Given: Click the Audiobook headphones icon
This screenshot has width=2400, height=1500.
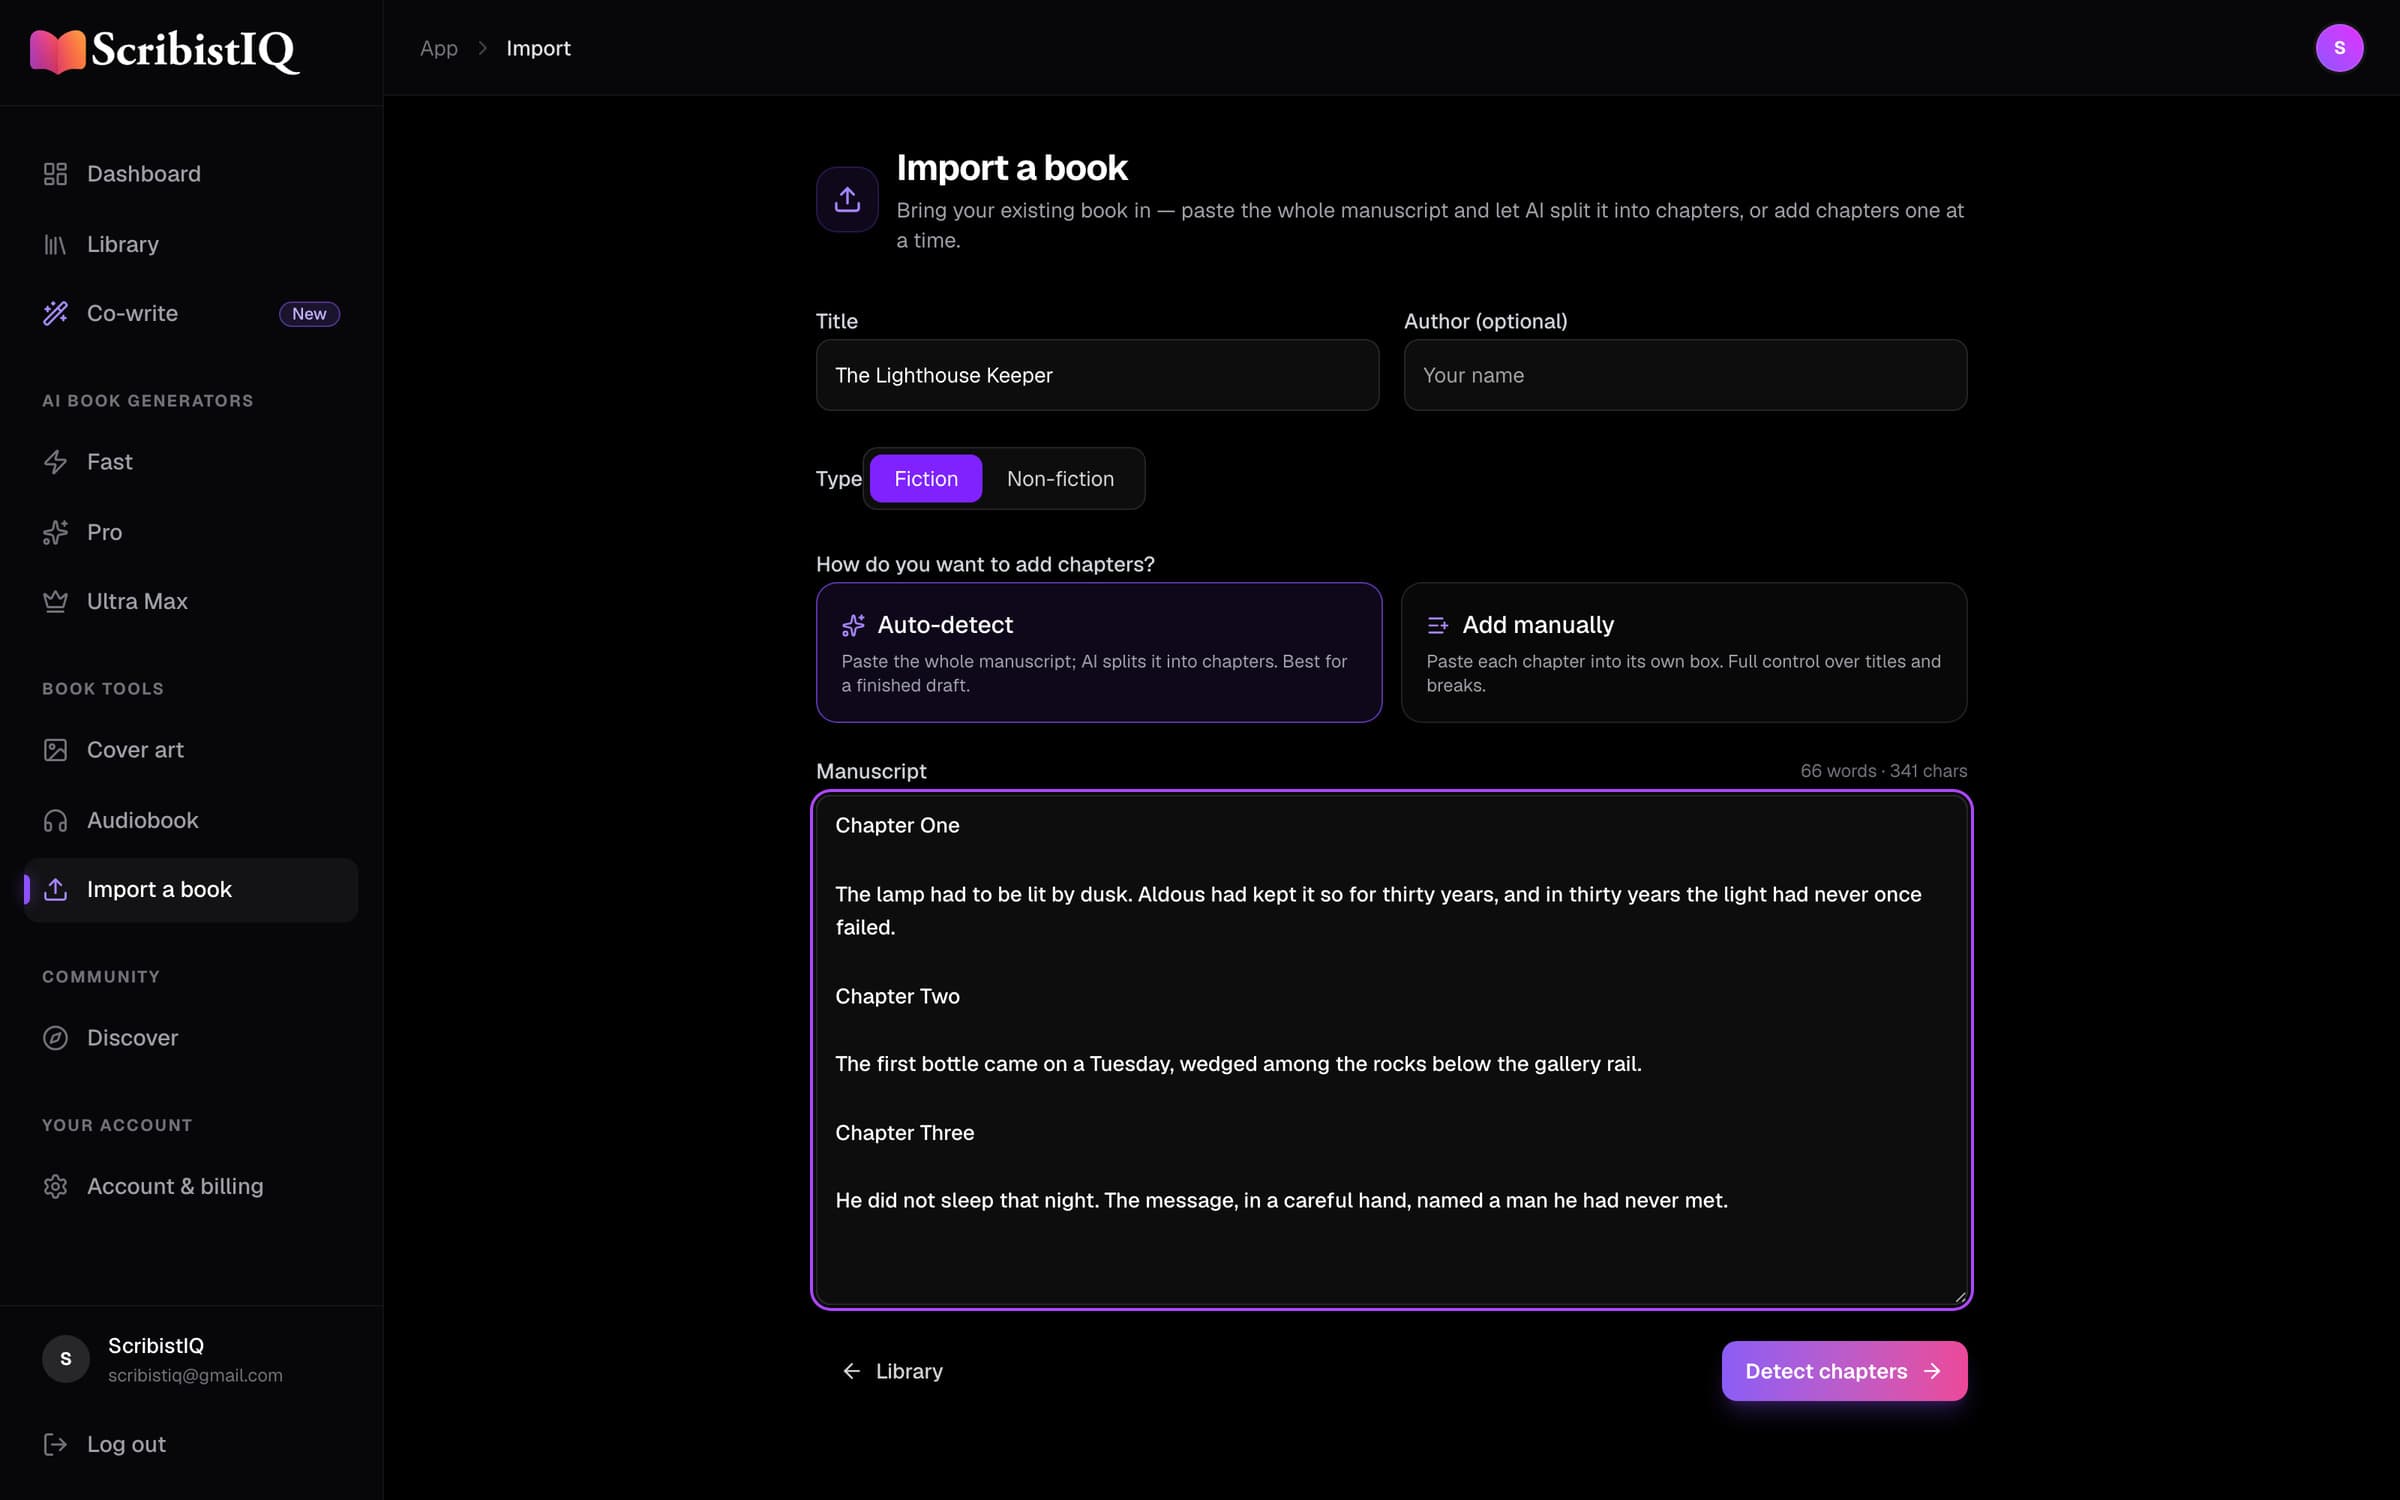Looking at the screenshot, I should (x=55, y=820).
